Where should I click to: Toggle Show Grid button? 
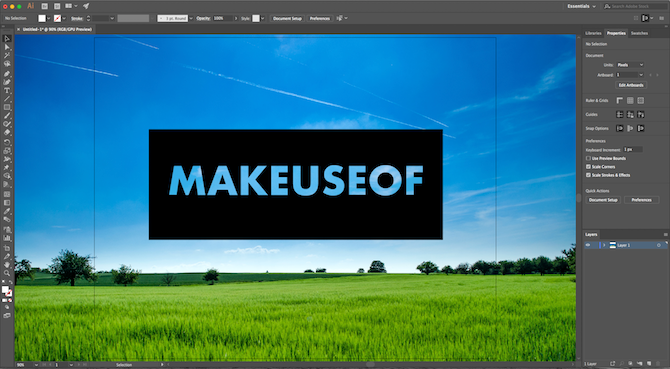[x=630, y=101]
